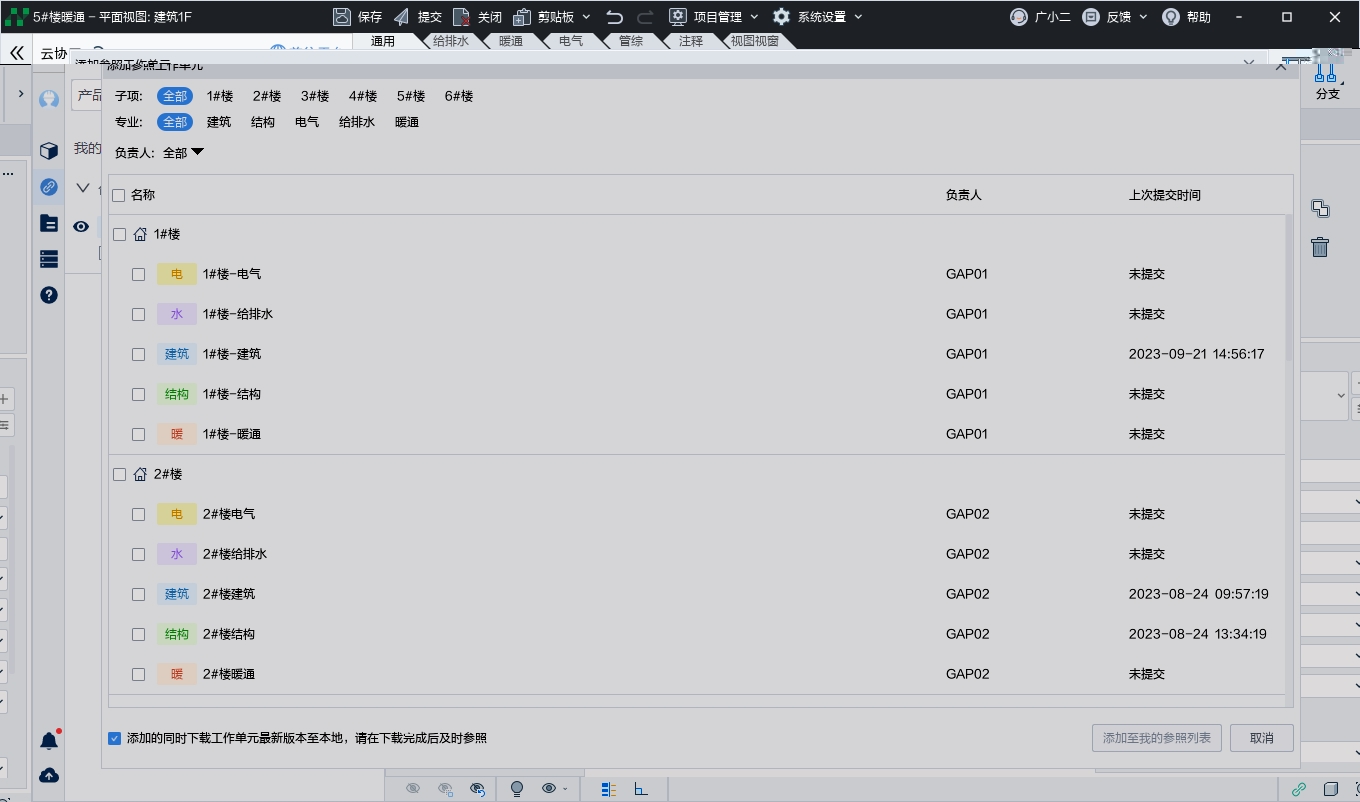Filter by 5#楼 sub-item
The height and width of the screenshot is (802, 1360).
coord(411,96)
